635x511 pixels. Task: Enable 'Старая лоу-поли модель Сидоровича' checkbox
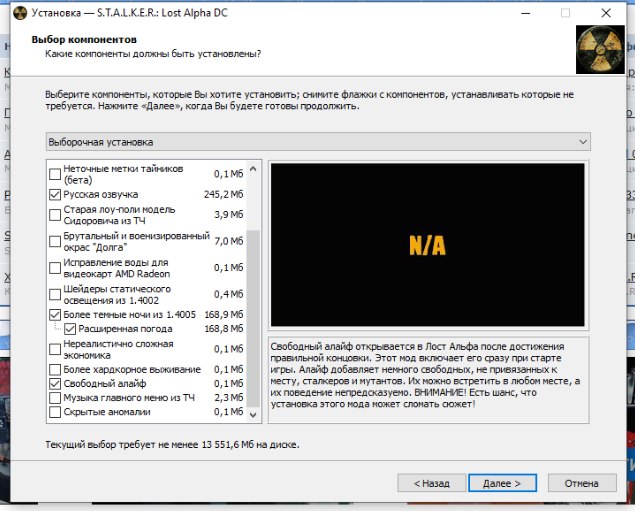(x=55, y=215)
